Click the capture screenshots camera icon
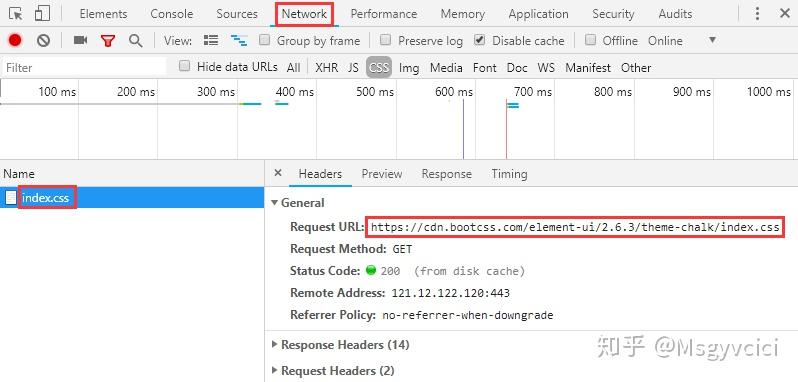This screenshot has height=382, width=798. coord(80,40)
